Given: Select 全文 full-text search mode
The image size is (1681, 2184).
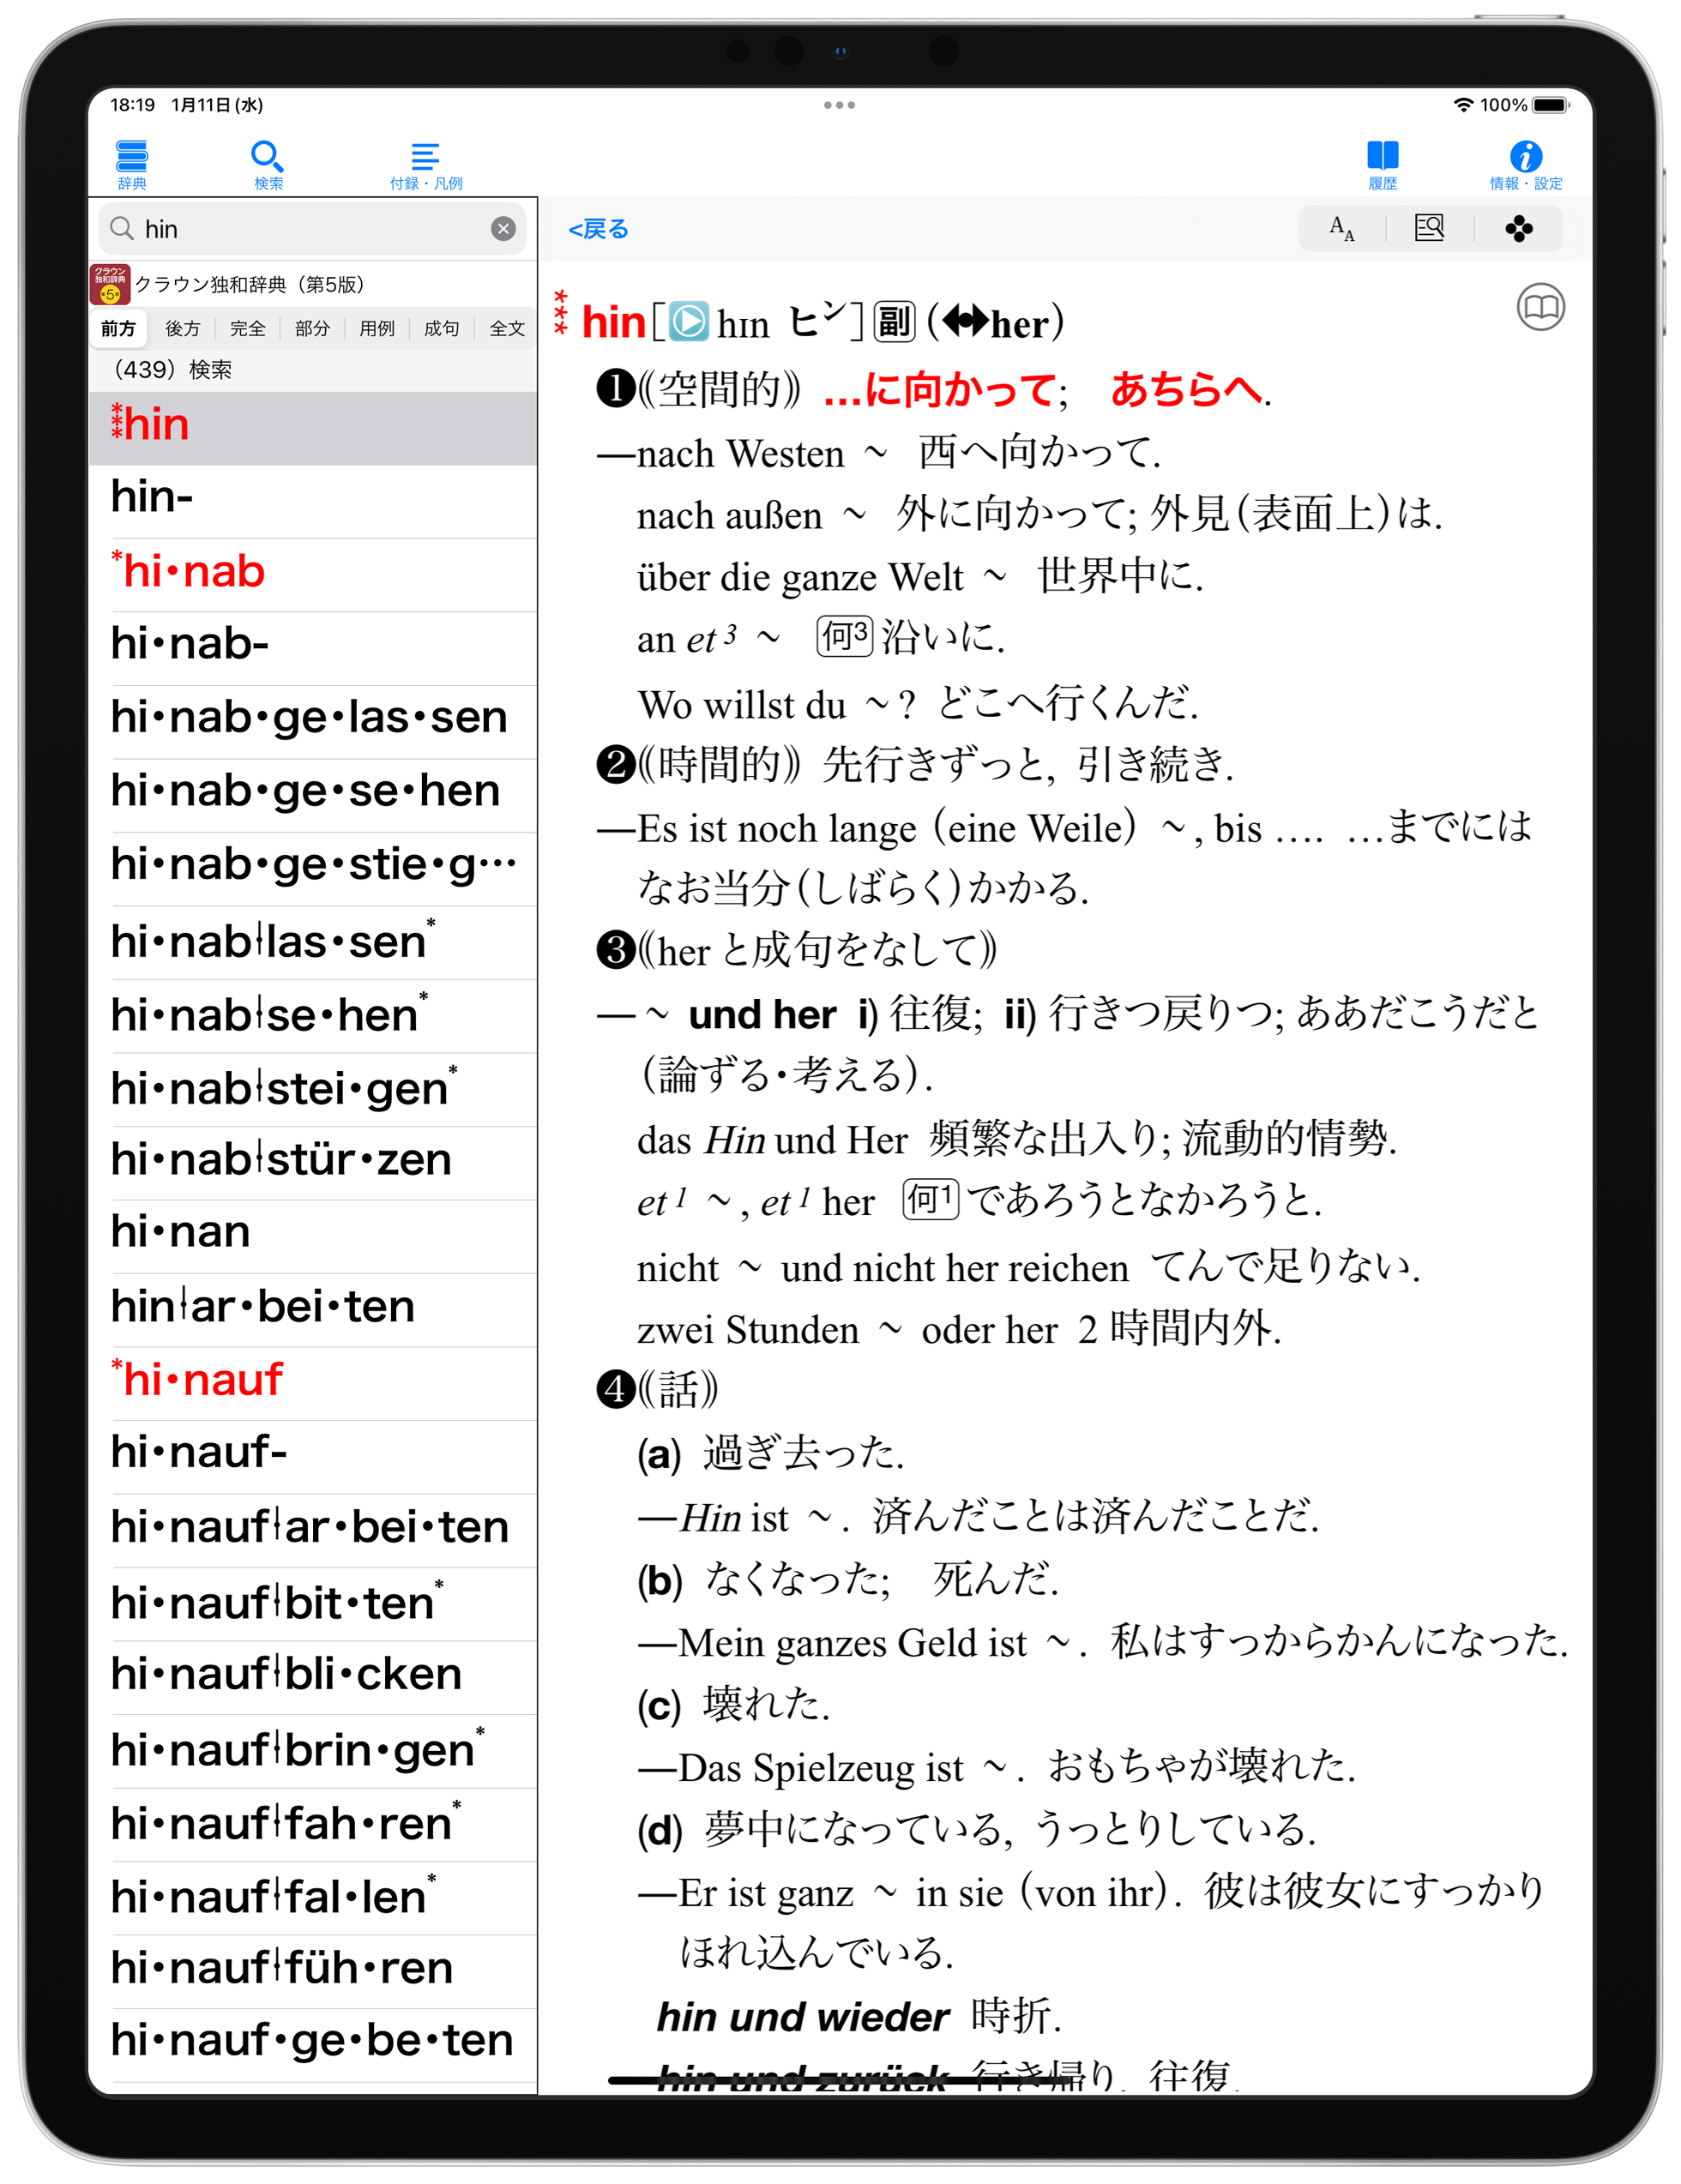Looking at the screenshot, I should point(506,328).
